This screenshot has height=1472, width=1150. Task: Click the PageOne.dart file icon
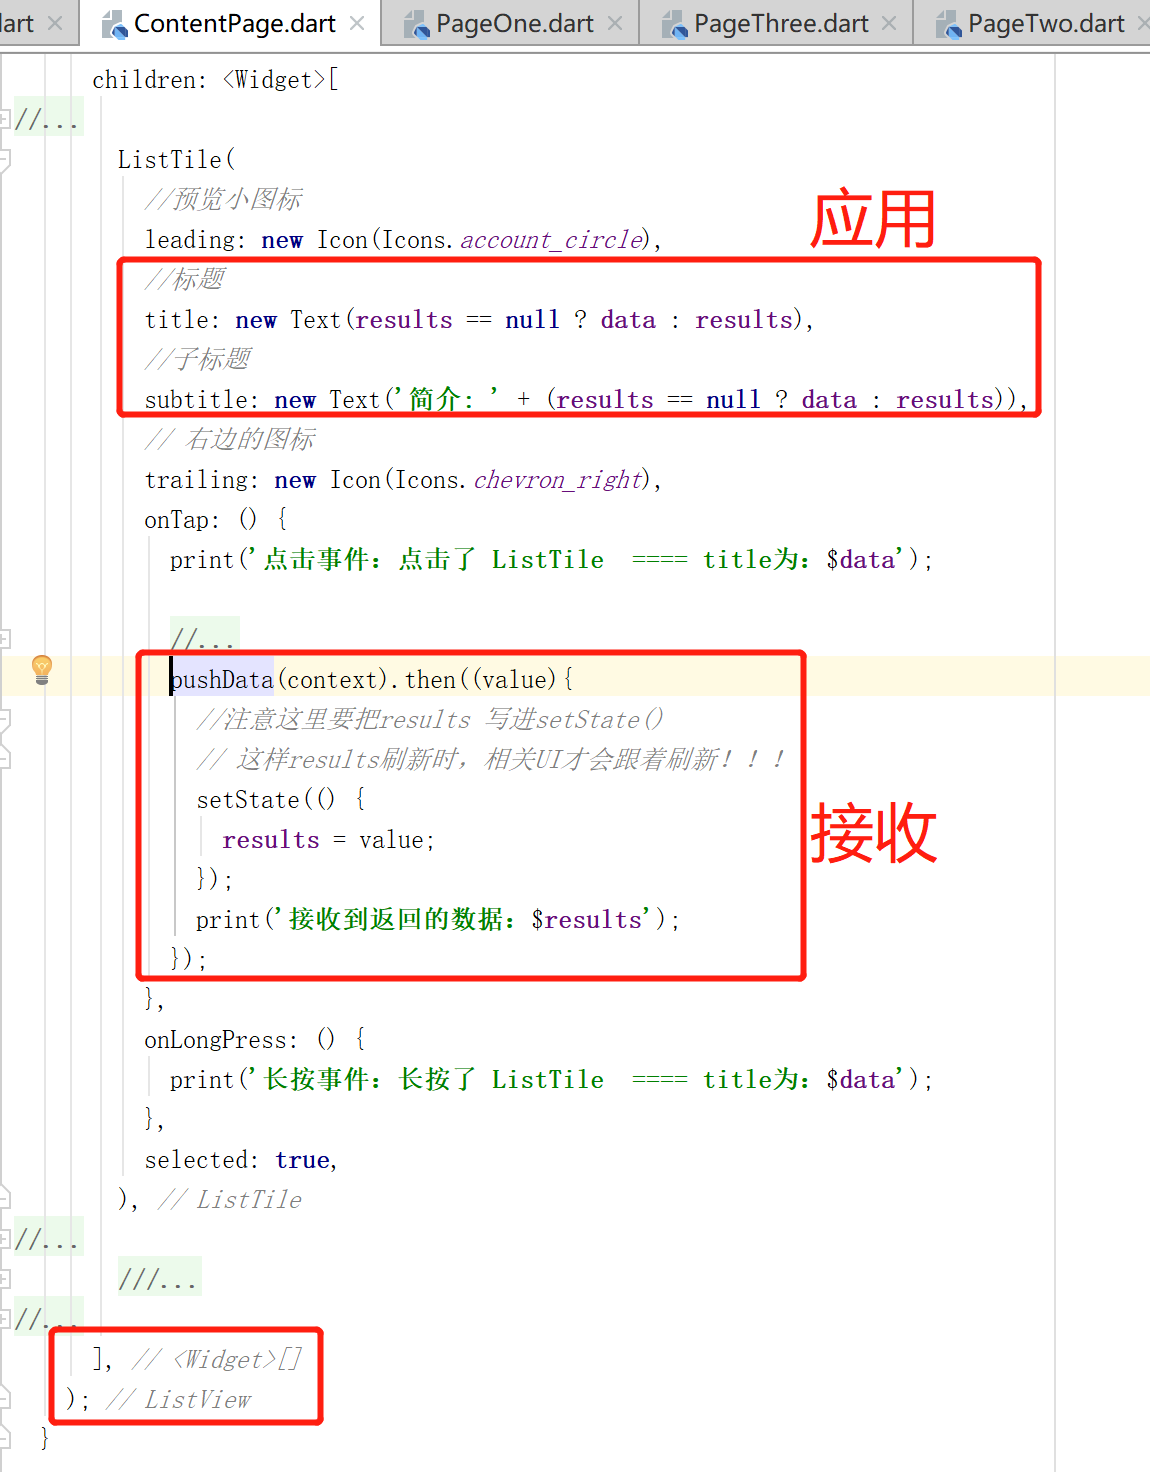coord(417,24)
